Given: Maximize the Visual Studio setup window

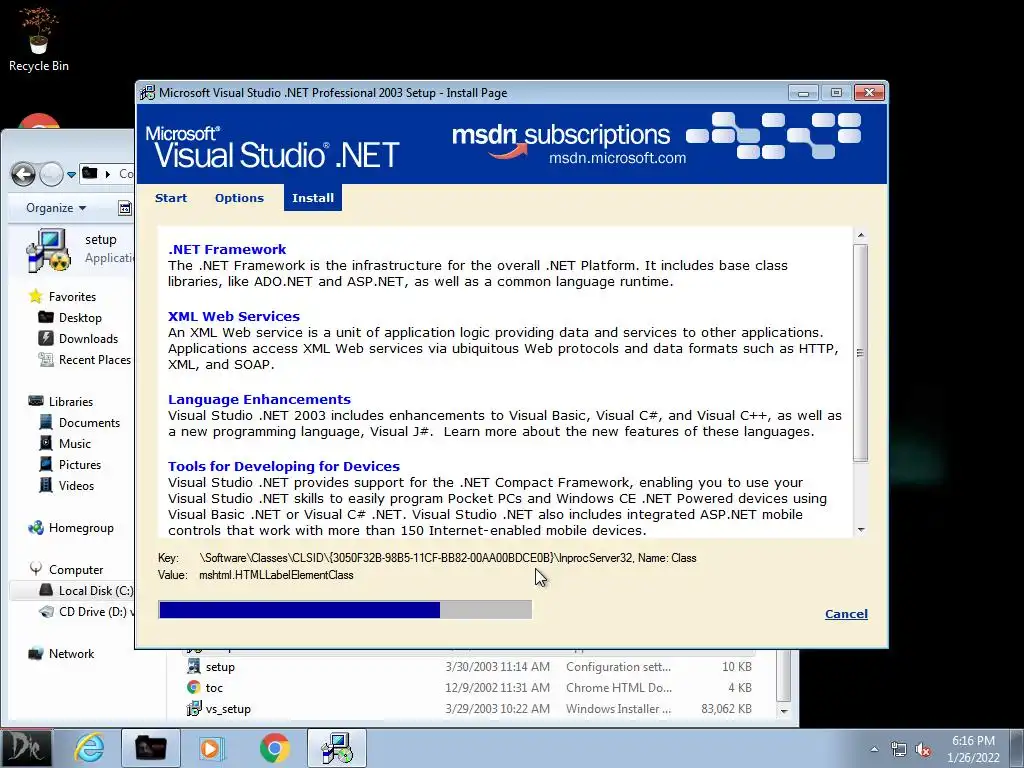Looking at the screenshot, I should [x=836, y=93].
